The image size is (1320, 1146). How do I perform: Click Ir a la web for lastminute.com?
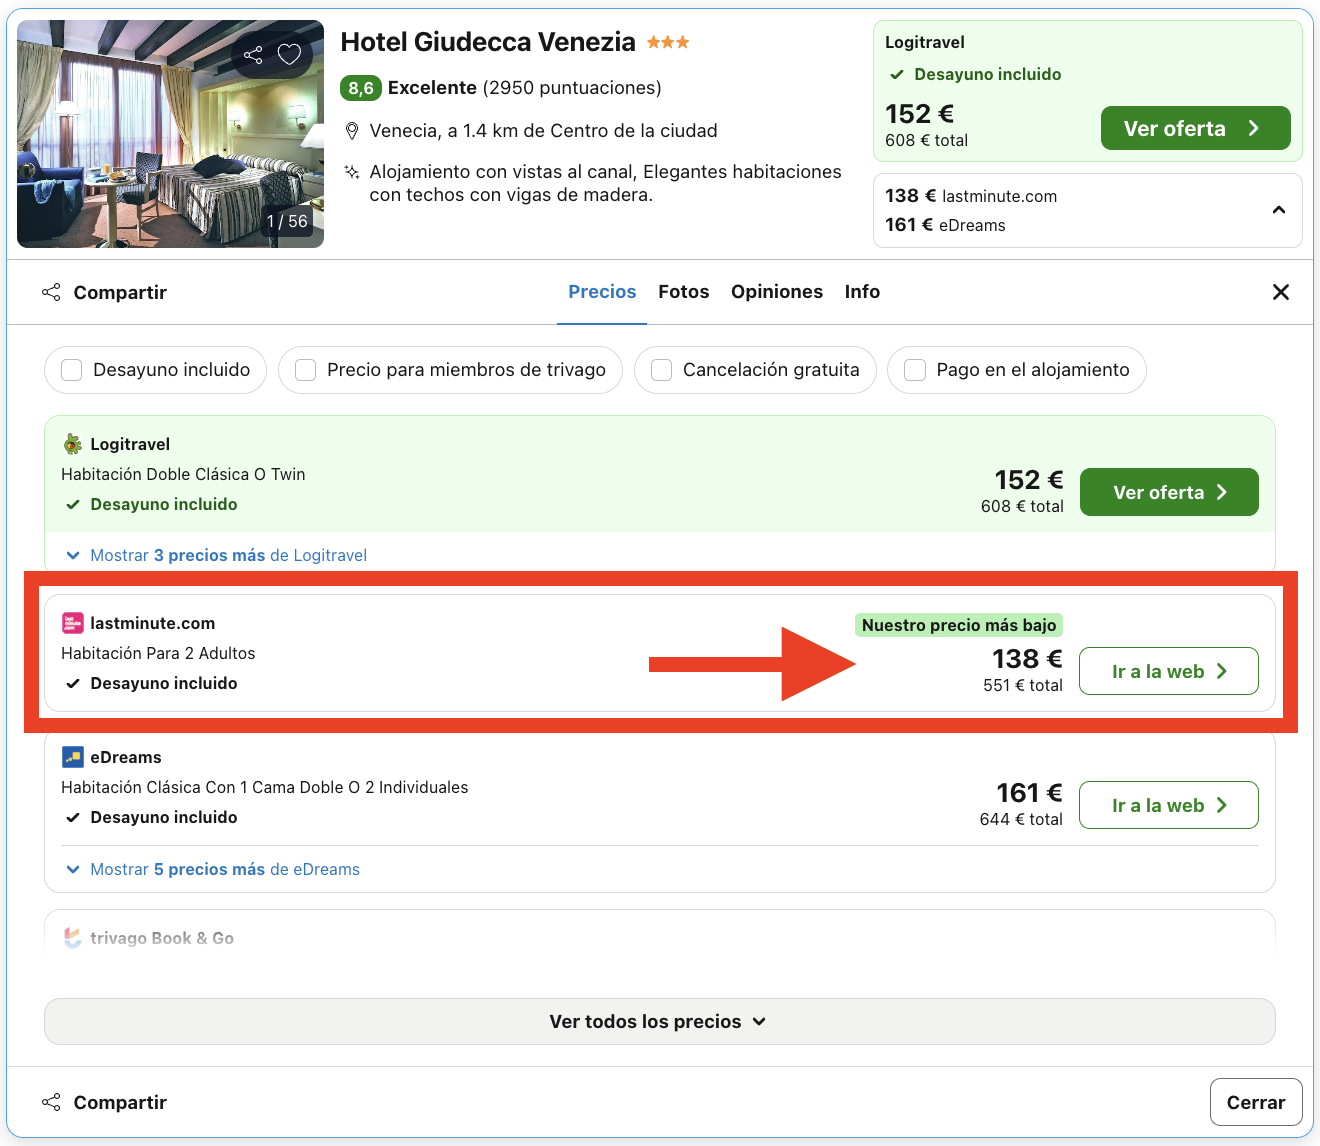1169,671
